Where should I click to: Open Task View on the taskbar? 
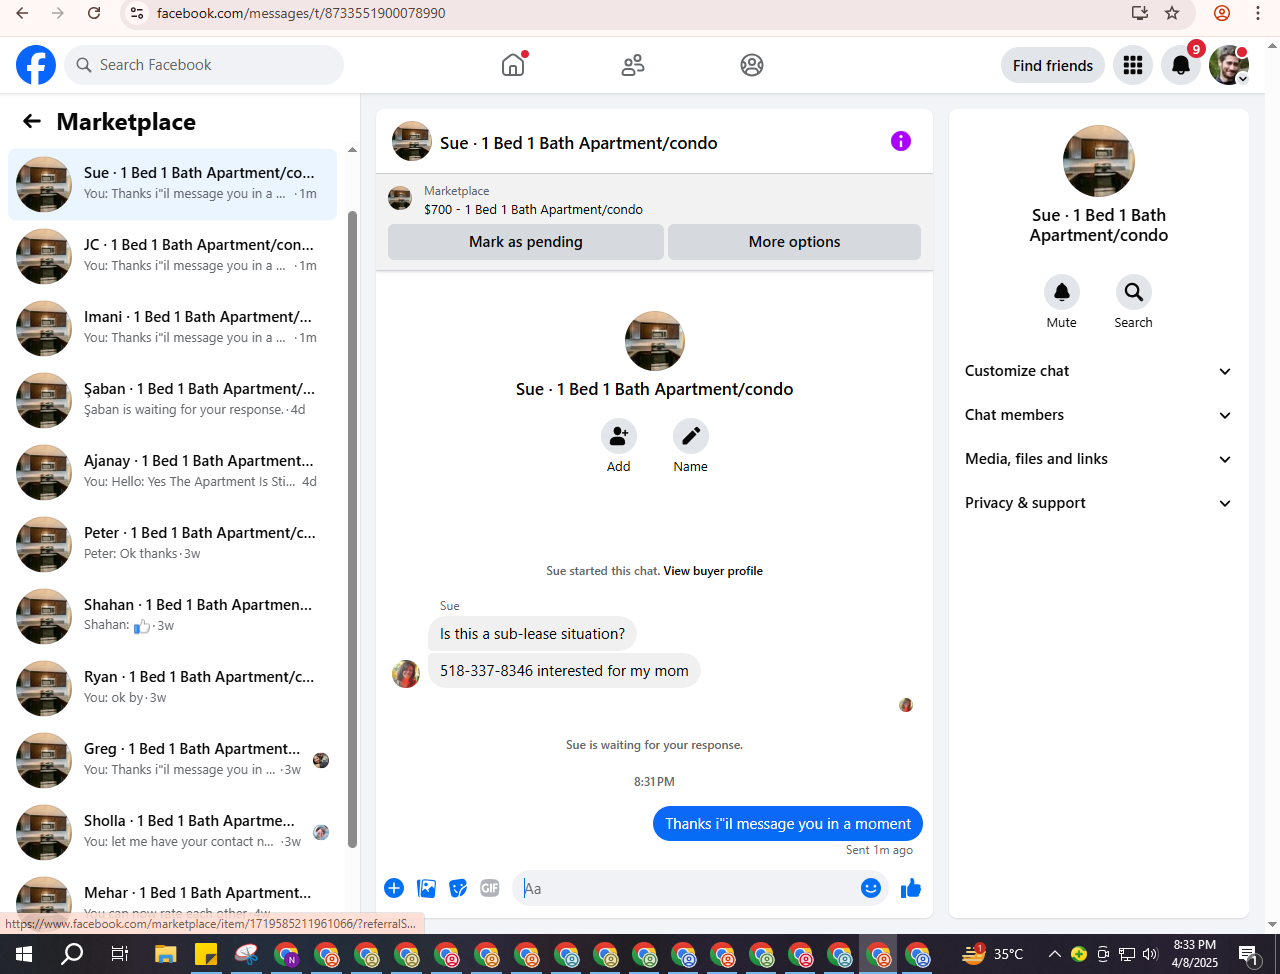click(x=119, y=954)
